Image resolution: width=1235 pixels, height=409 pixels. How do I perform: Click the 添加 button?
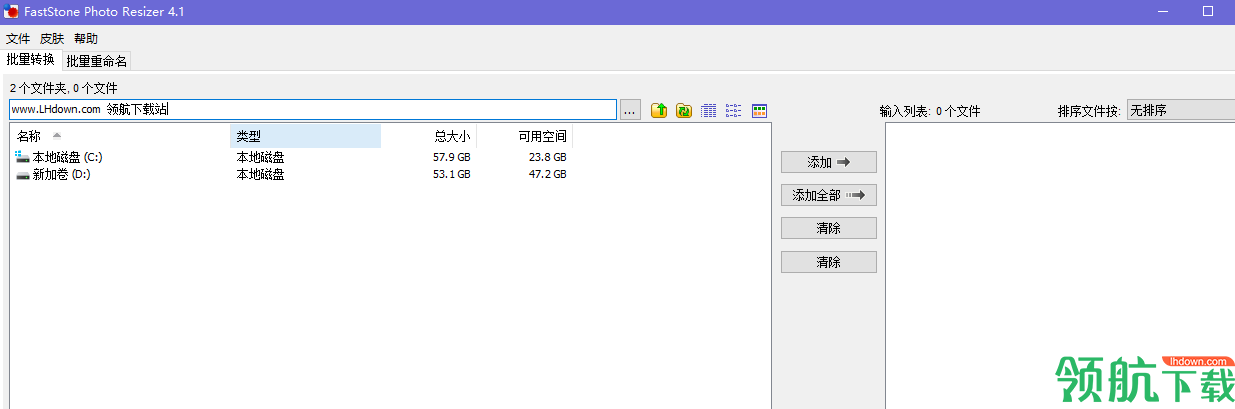(x=829, y=162)
